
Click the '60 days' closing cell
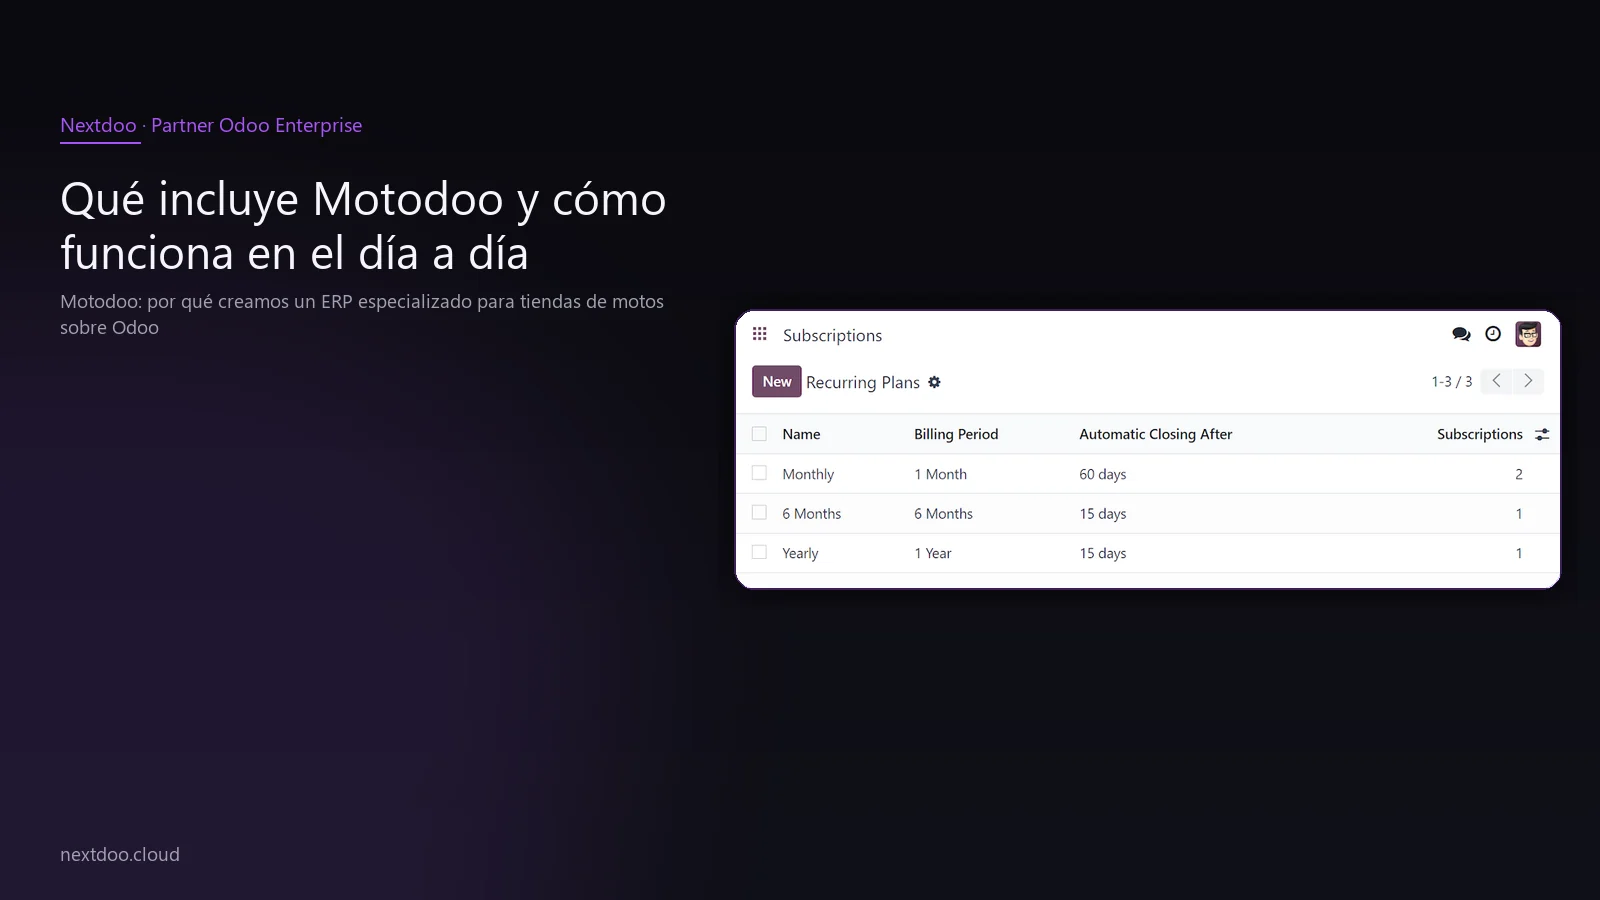tap(1102, 474)
